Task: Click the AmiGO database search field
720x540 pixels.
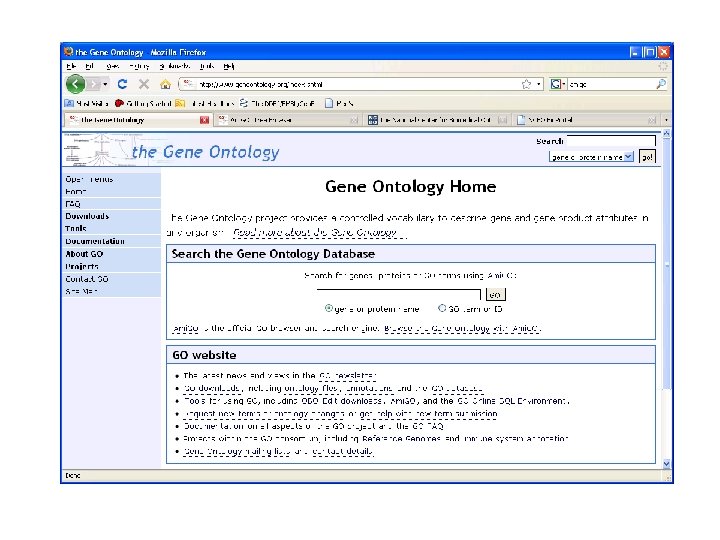Action: [x=399, y=294]
